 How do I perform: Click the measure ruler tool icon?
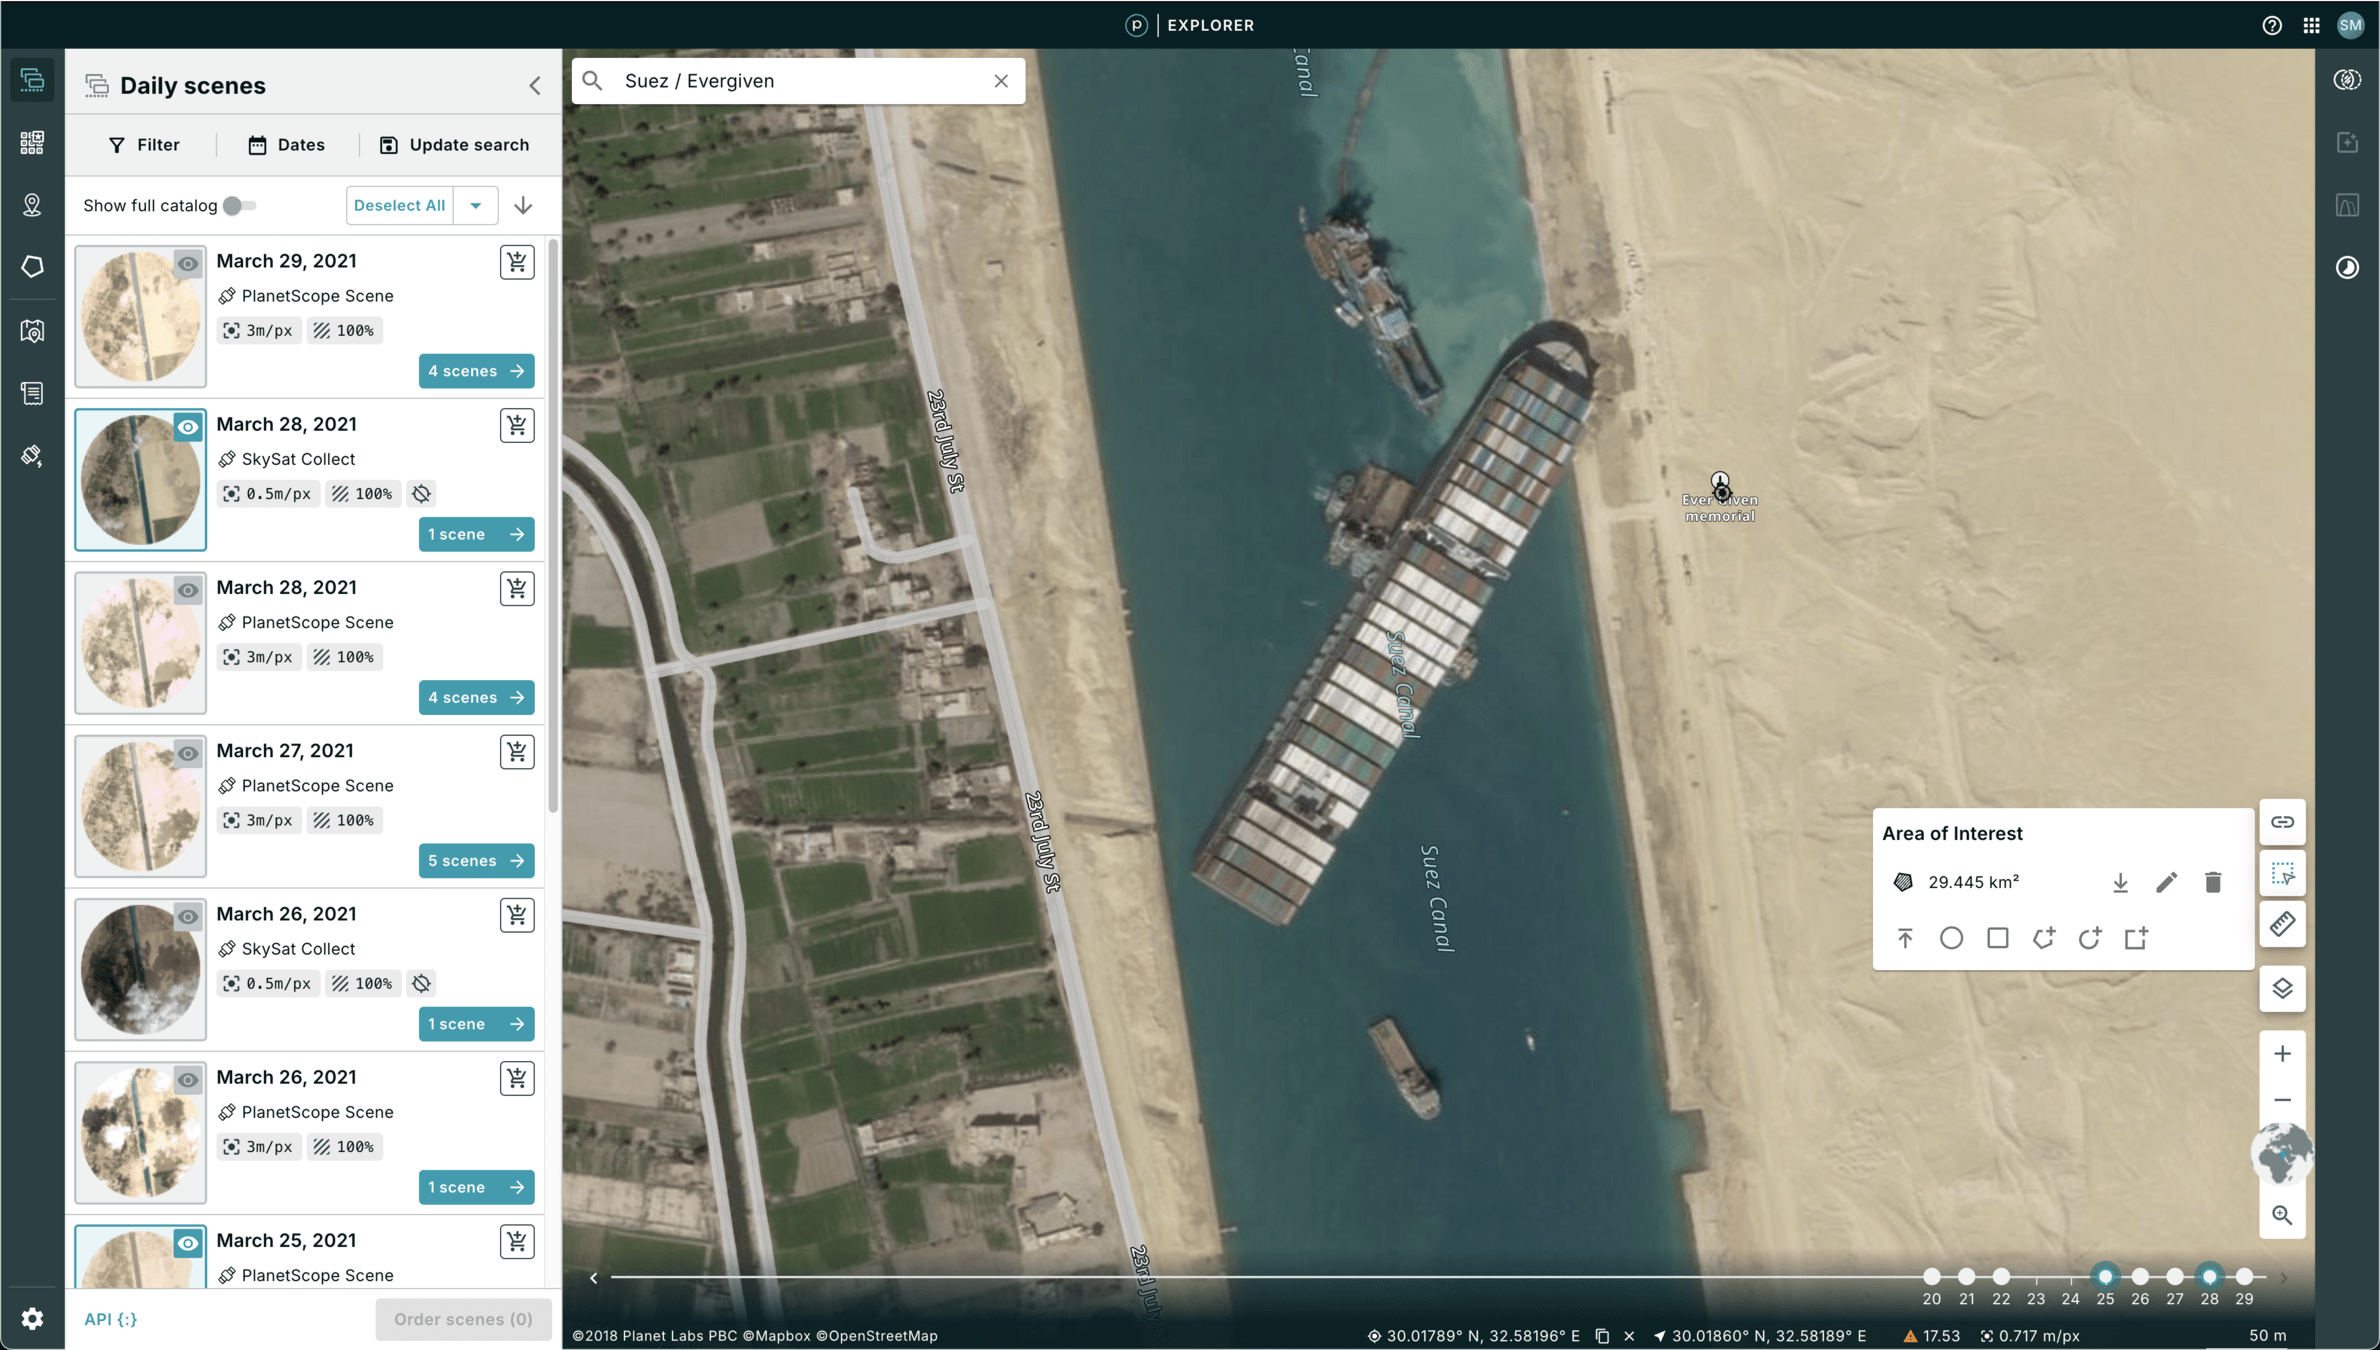pyautogui.click(x=2282, y=924)
